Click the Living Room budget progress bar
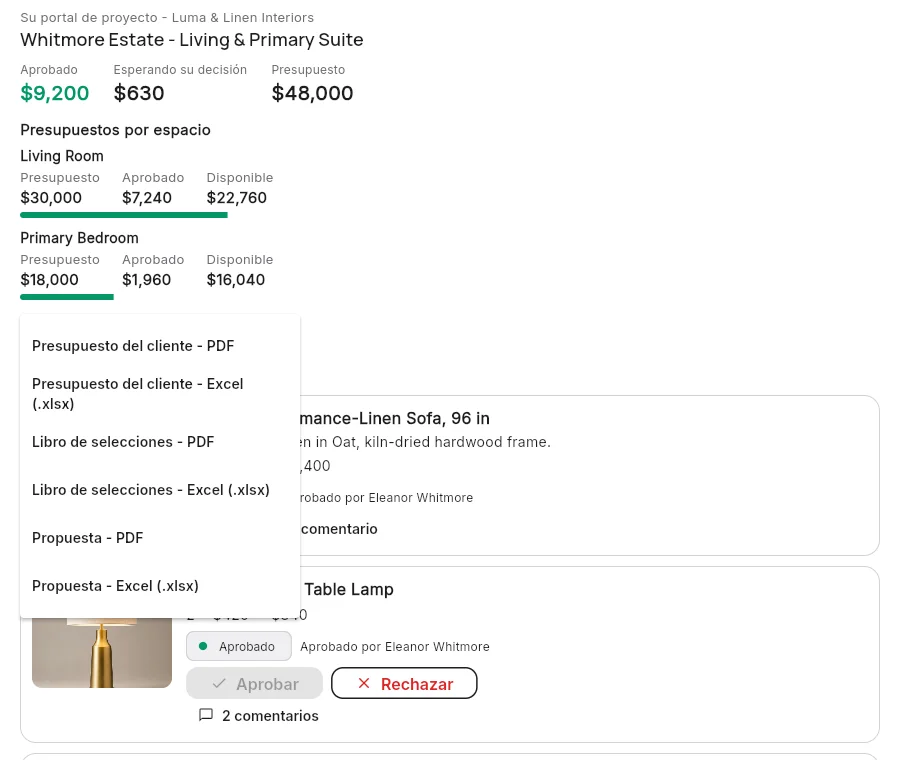 click(x=124, y=215)
